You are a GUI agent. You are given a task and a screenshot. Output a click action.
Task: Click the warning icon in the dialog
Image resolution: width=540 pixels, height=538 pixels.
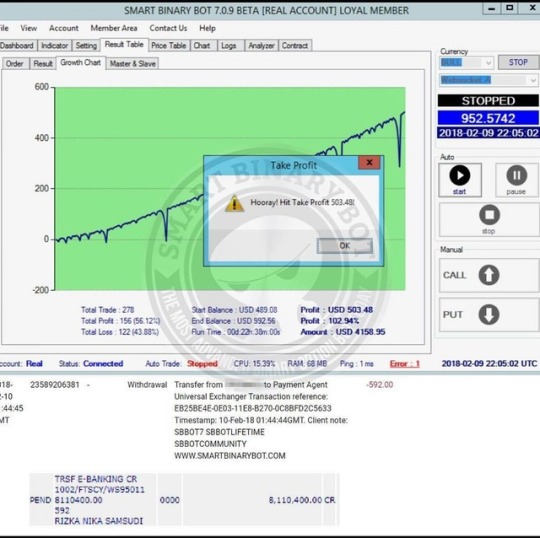click(x=235, y=203)
